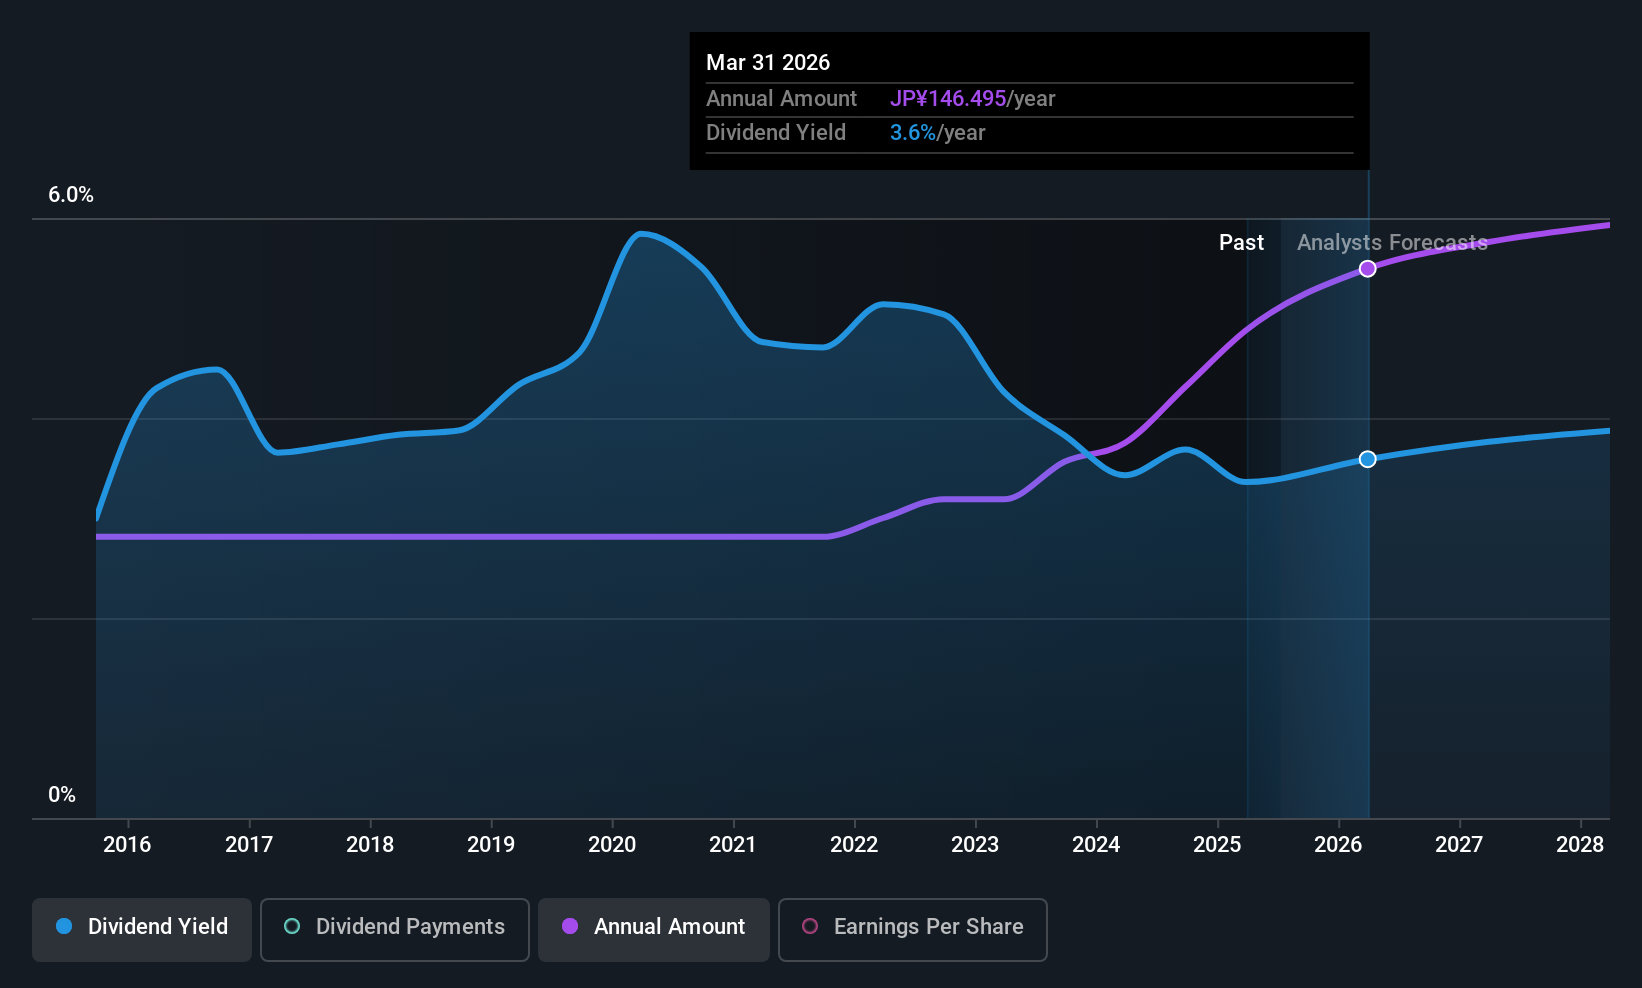Click the 2024 x-axis year label
Screen dimensions: 1642x988
(1096, 845)
